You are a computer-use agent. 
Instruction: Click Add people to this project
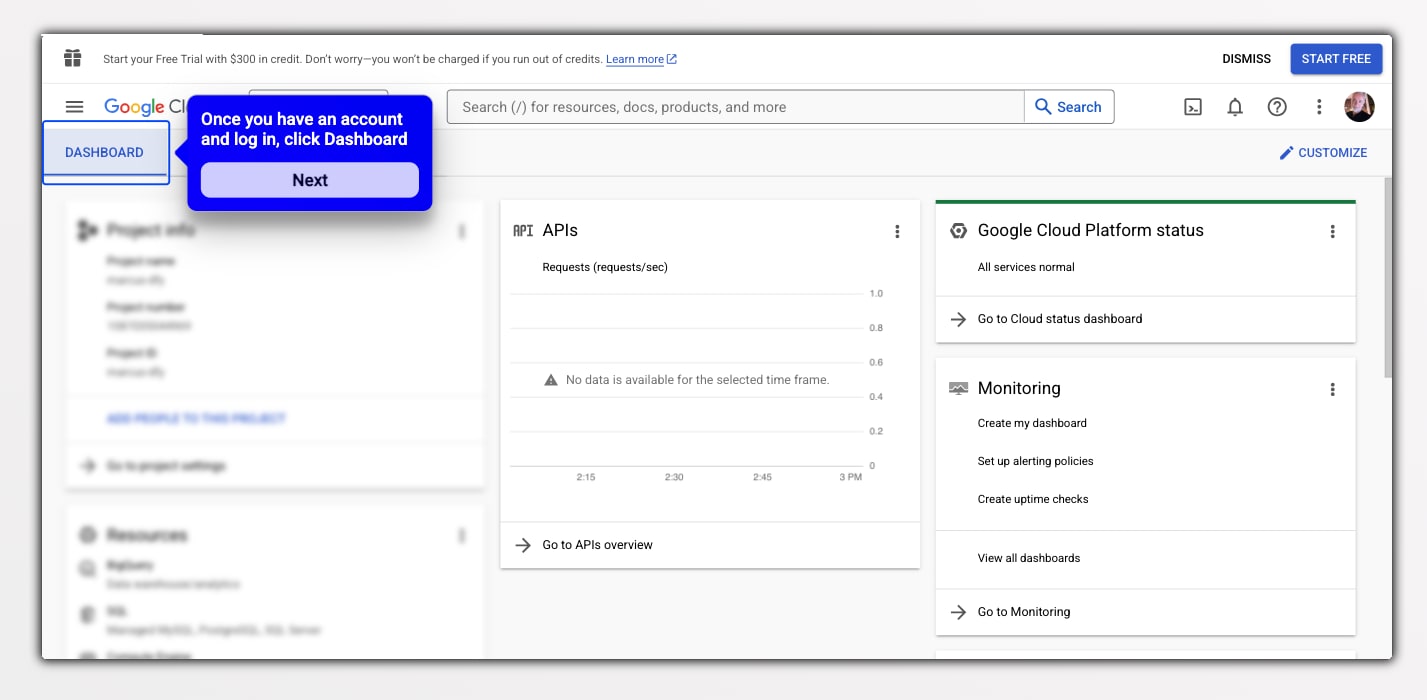coord(196,419)
